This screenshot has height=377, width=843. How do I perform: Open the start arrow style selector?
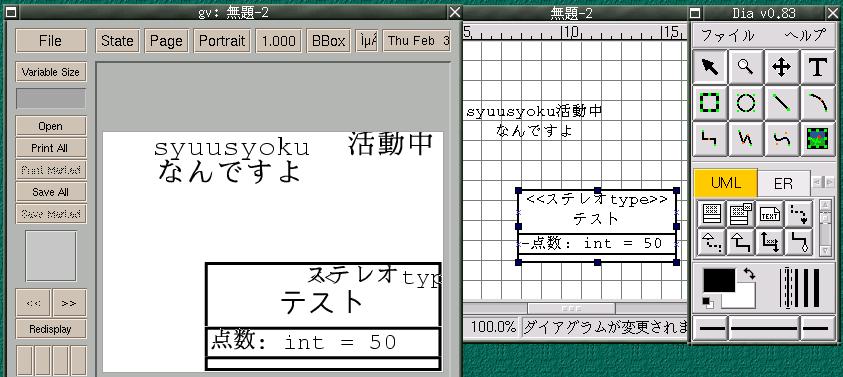click(x=710, y=328)
